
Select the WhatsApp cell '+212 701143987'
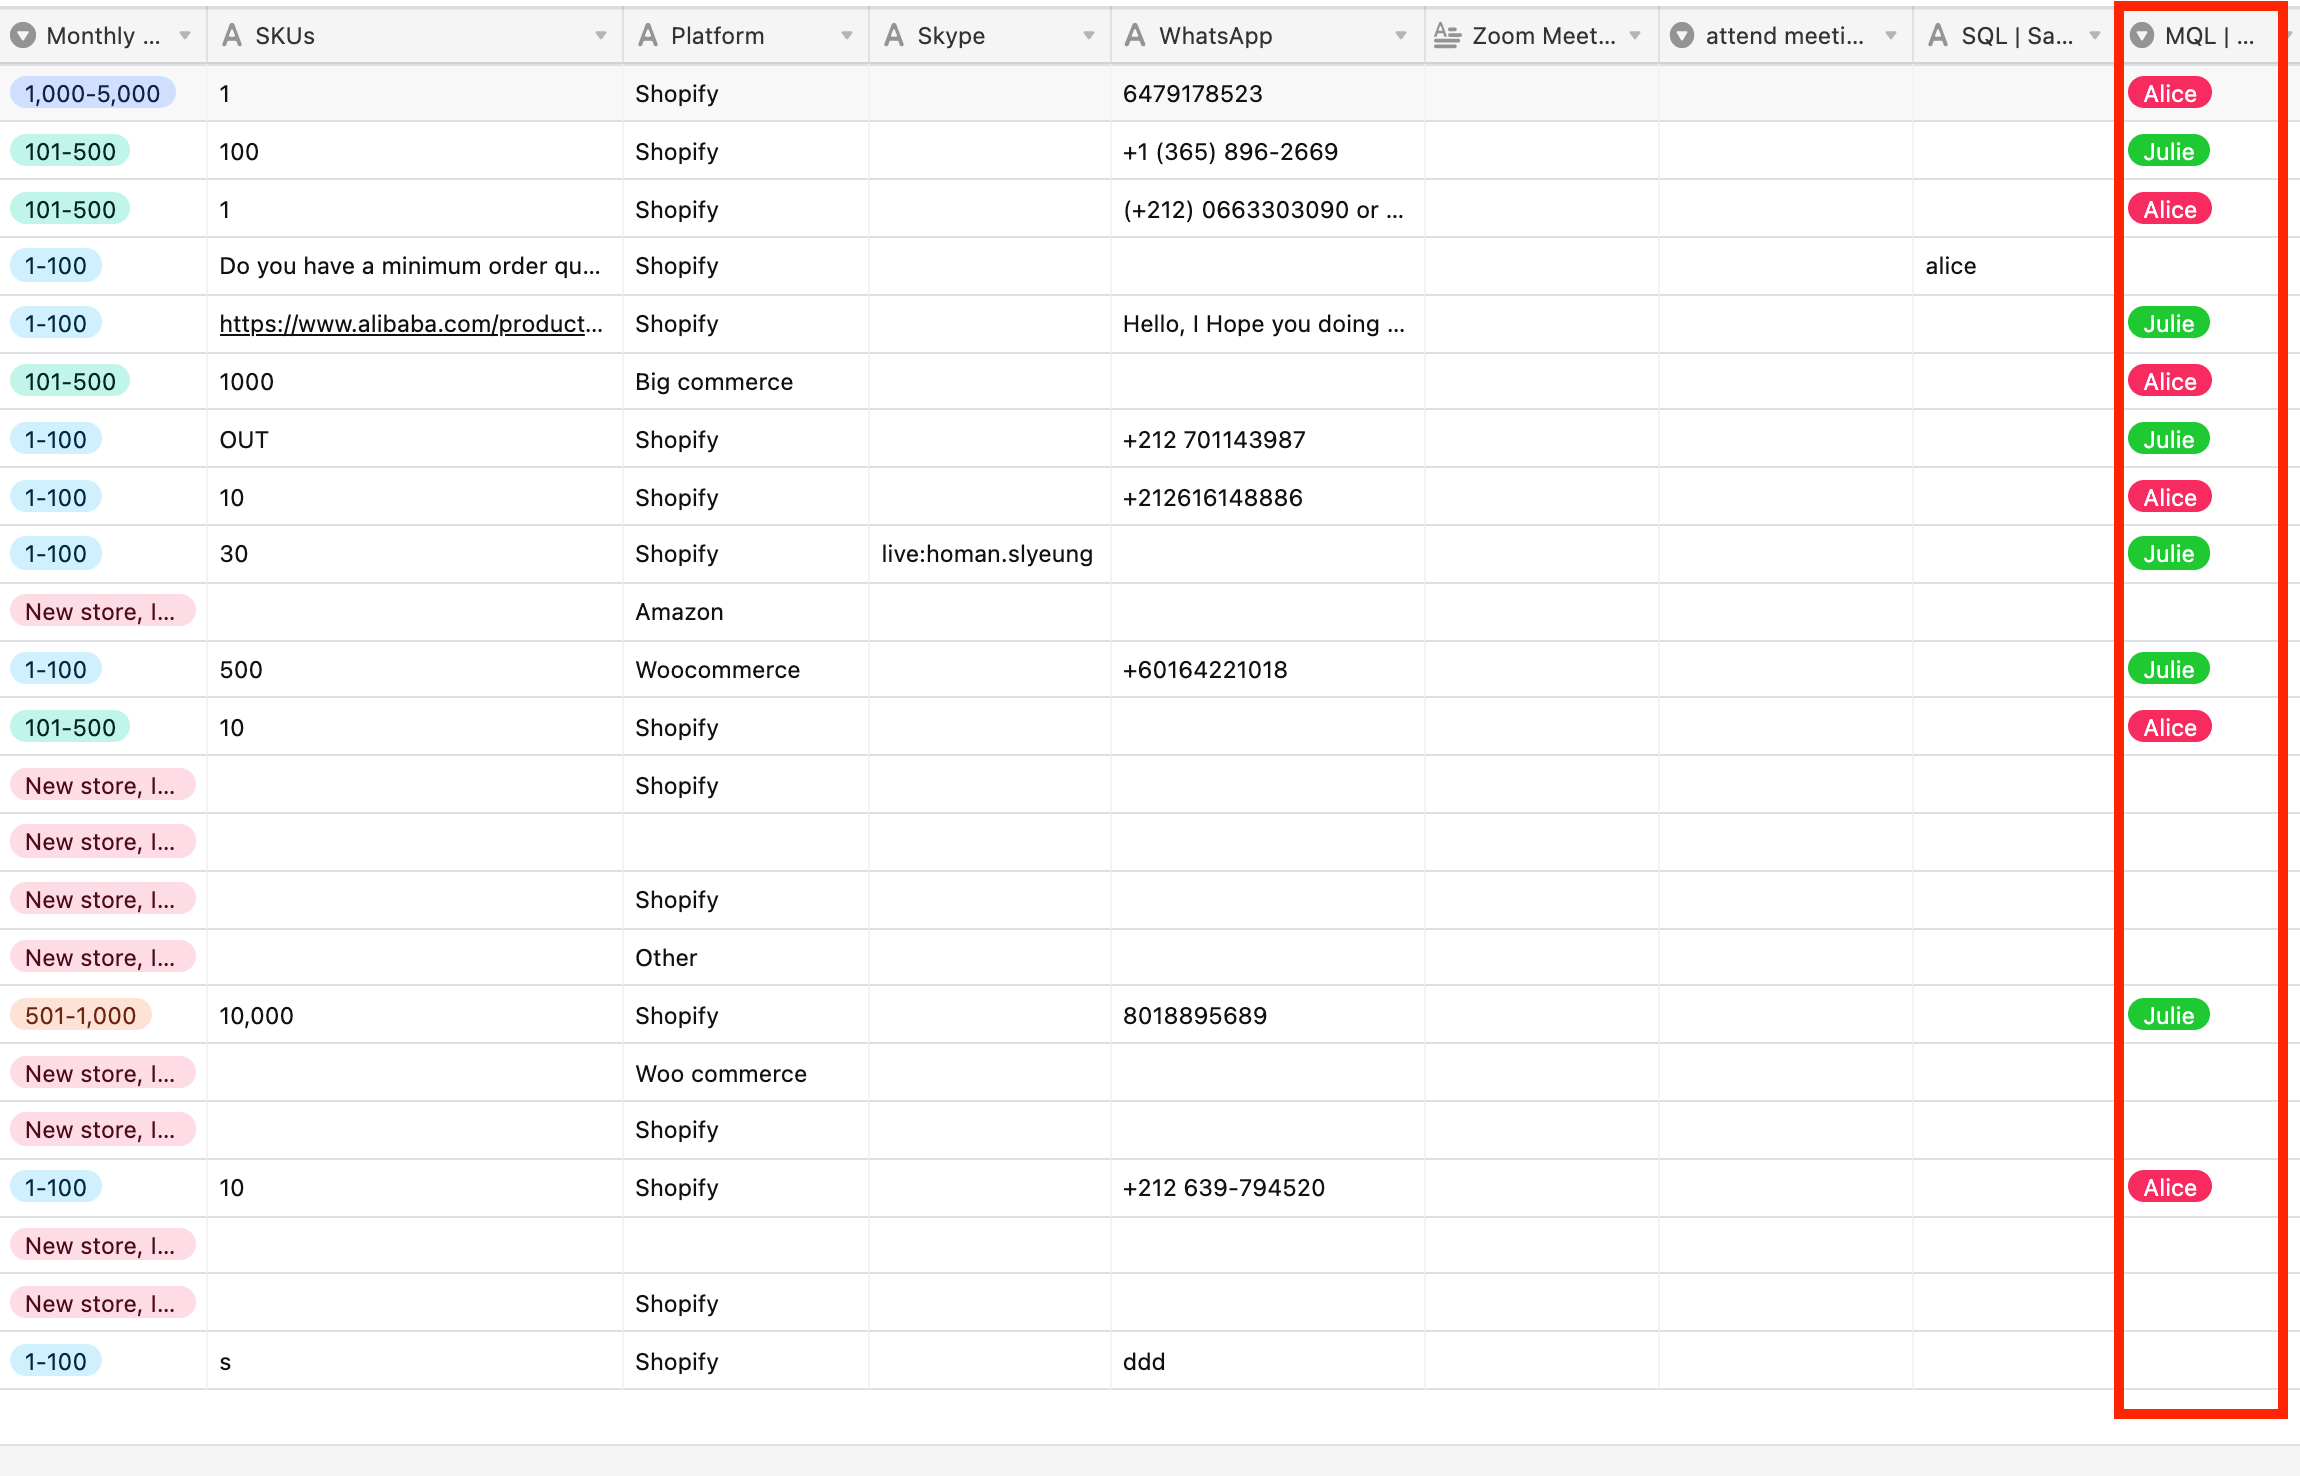pos(1267,440)
